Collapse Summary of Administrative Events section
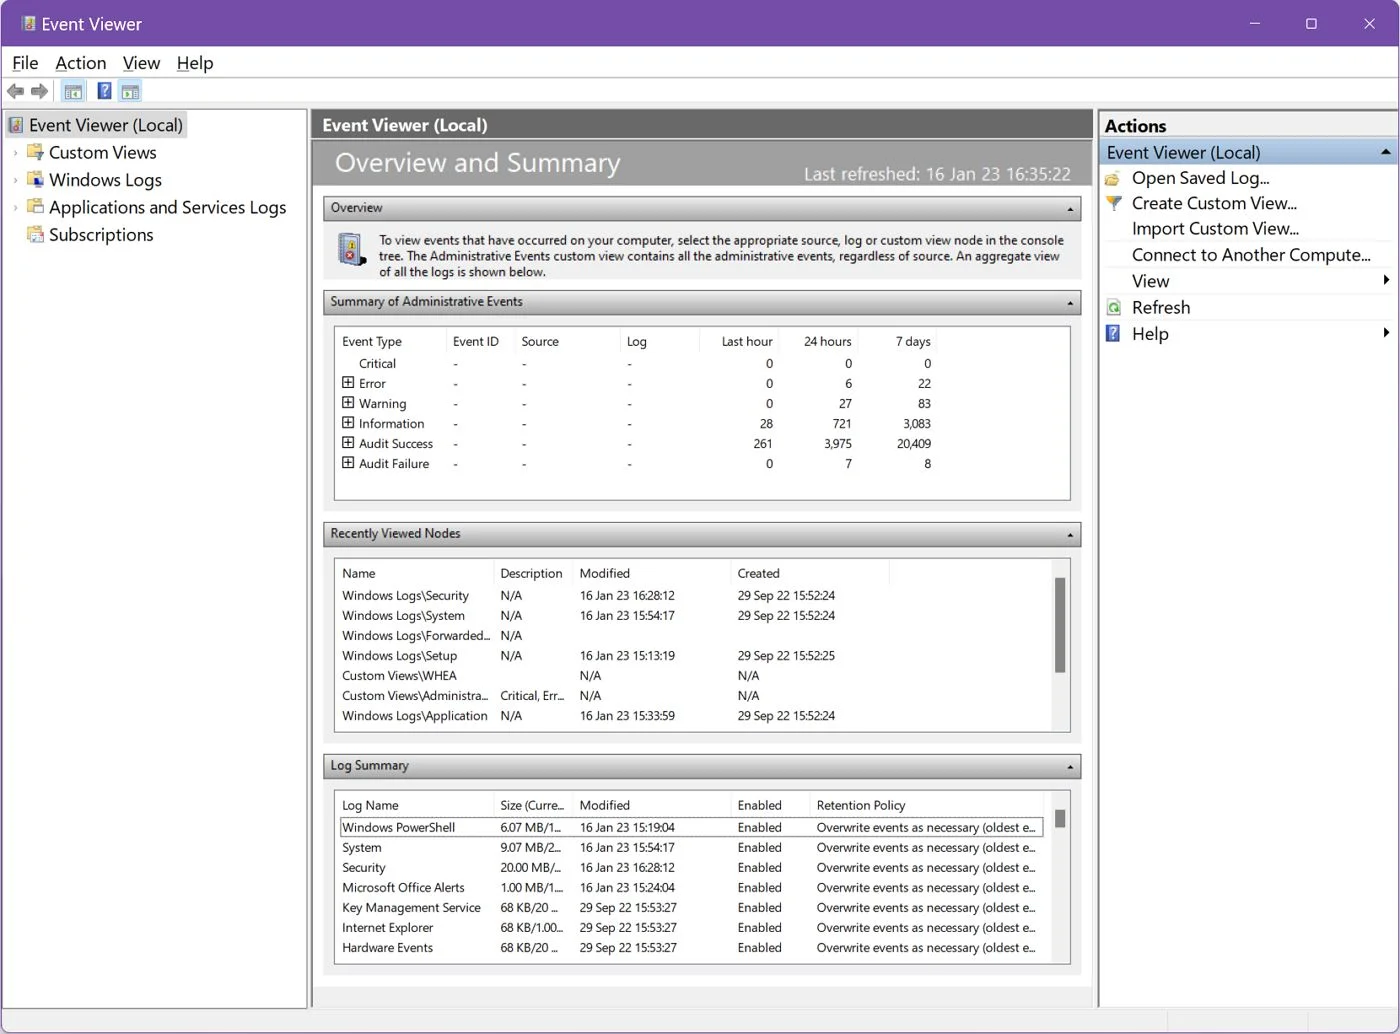The image size is (1400, 1034). click(1070, 303)
